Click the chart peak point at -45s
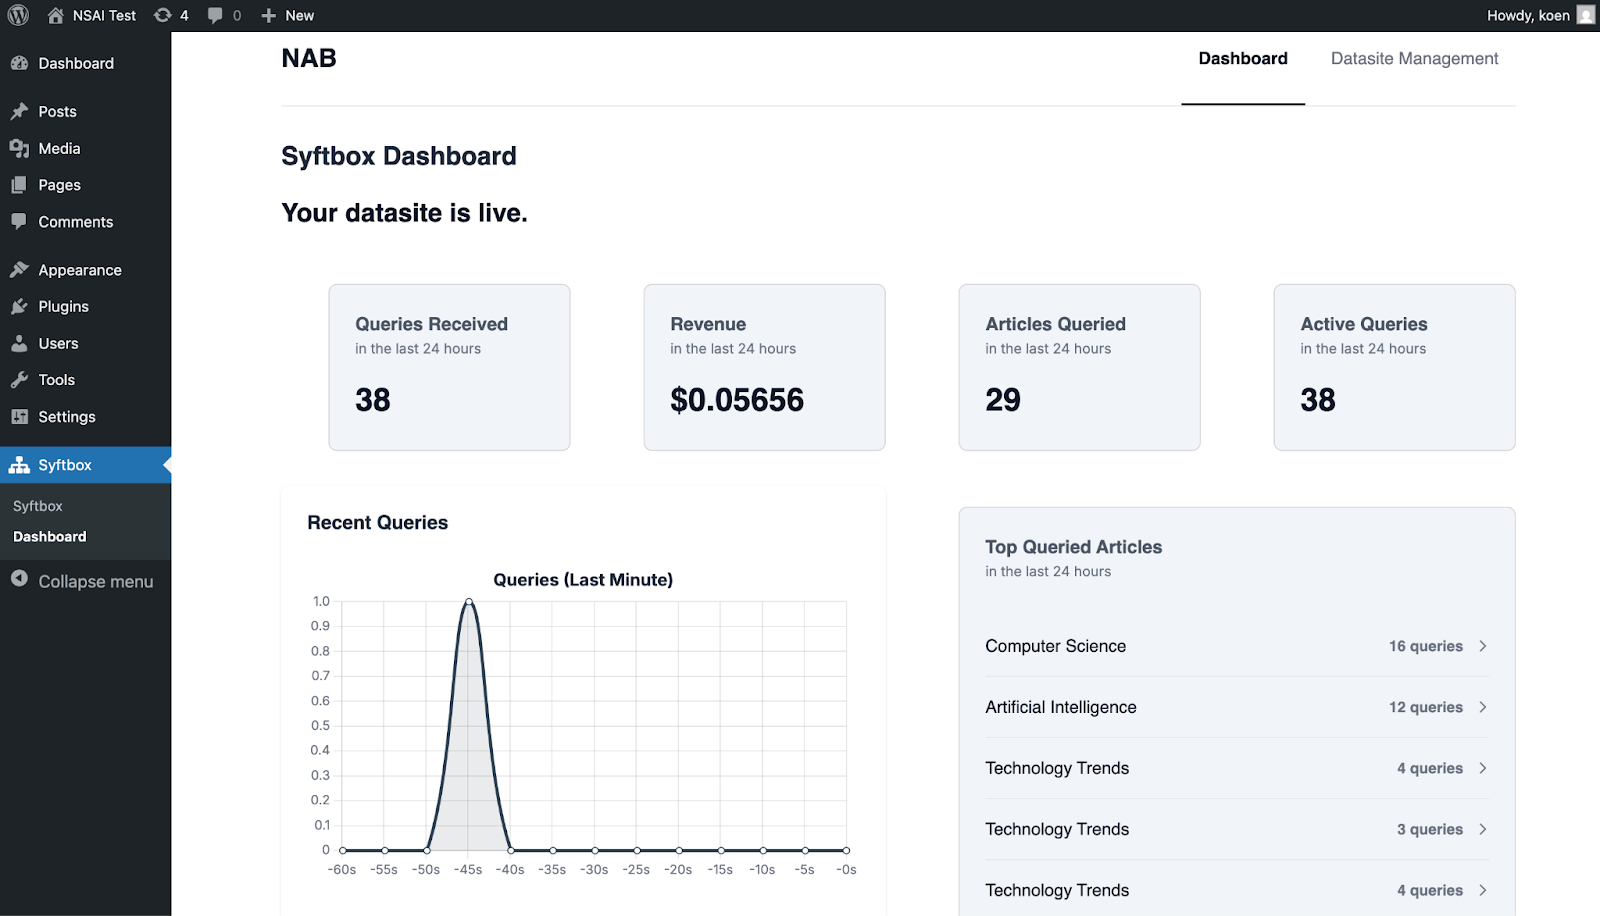 click(x=469, y=601)
